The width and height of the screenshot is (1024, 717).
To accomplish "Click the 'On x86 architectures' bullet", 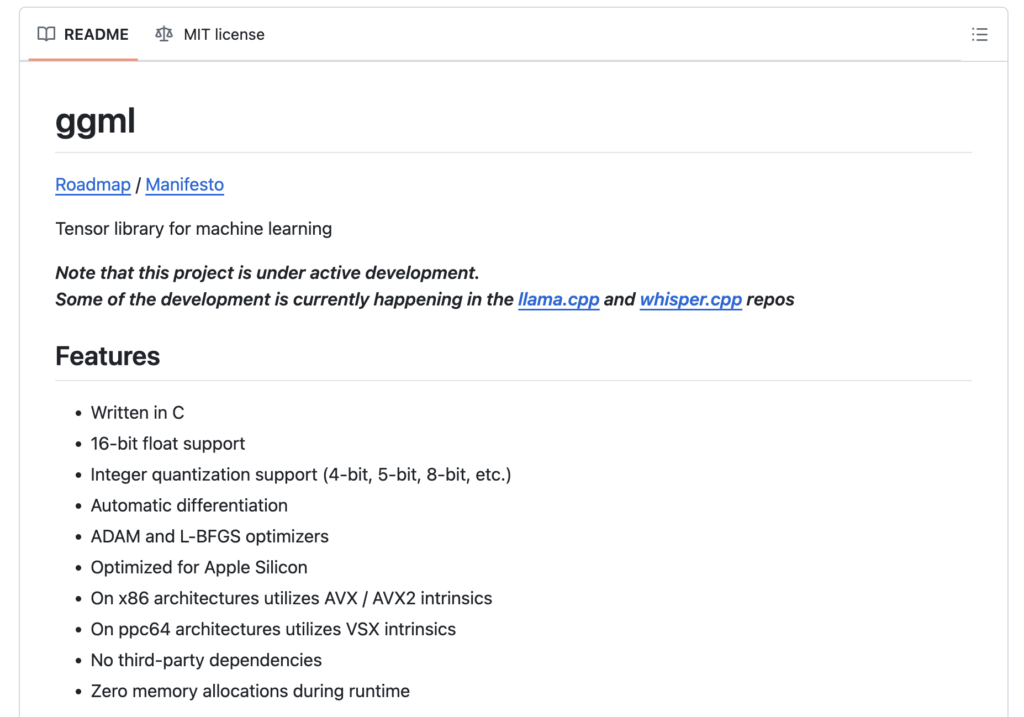I will [x=291, y=598].
